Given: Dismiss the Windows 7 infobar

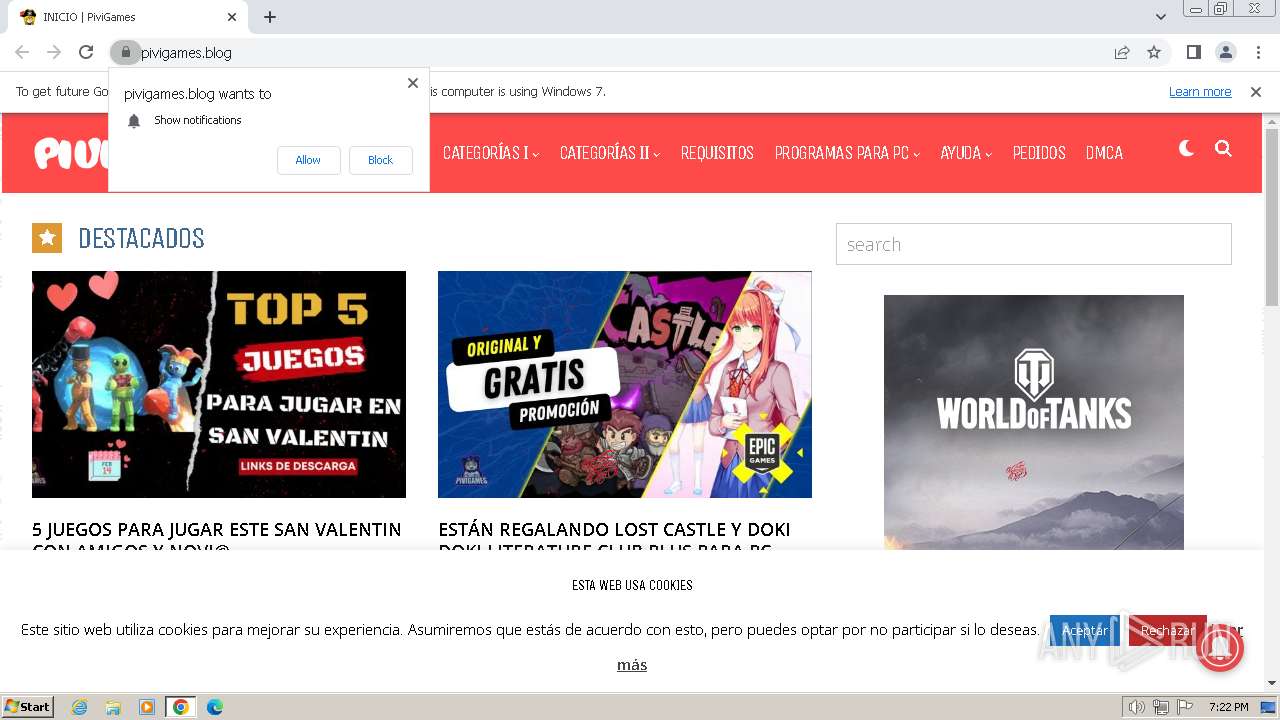Looking at the screenshot, I should click(x=1256, y=91).
